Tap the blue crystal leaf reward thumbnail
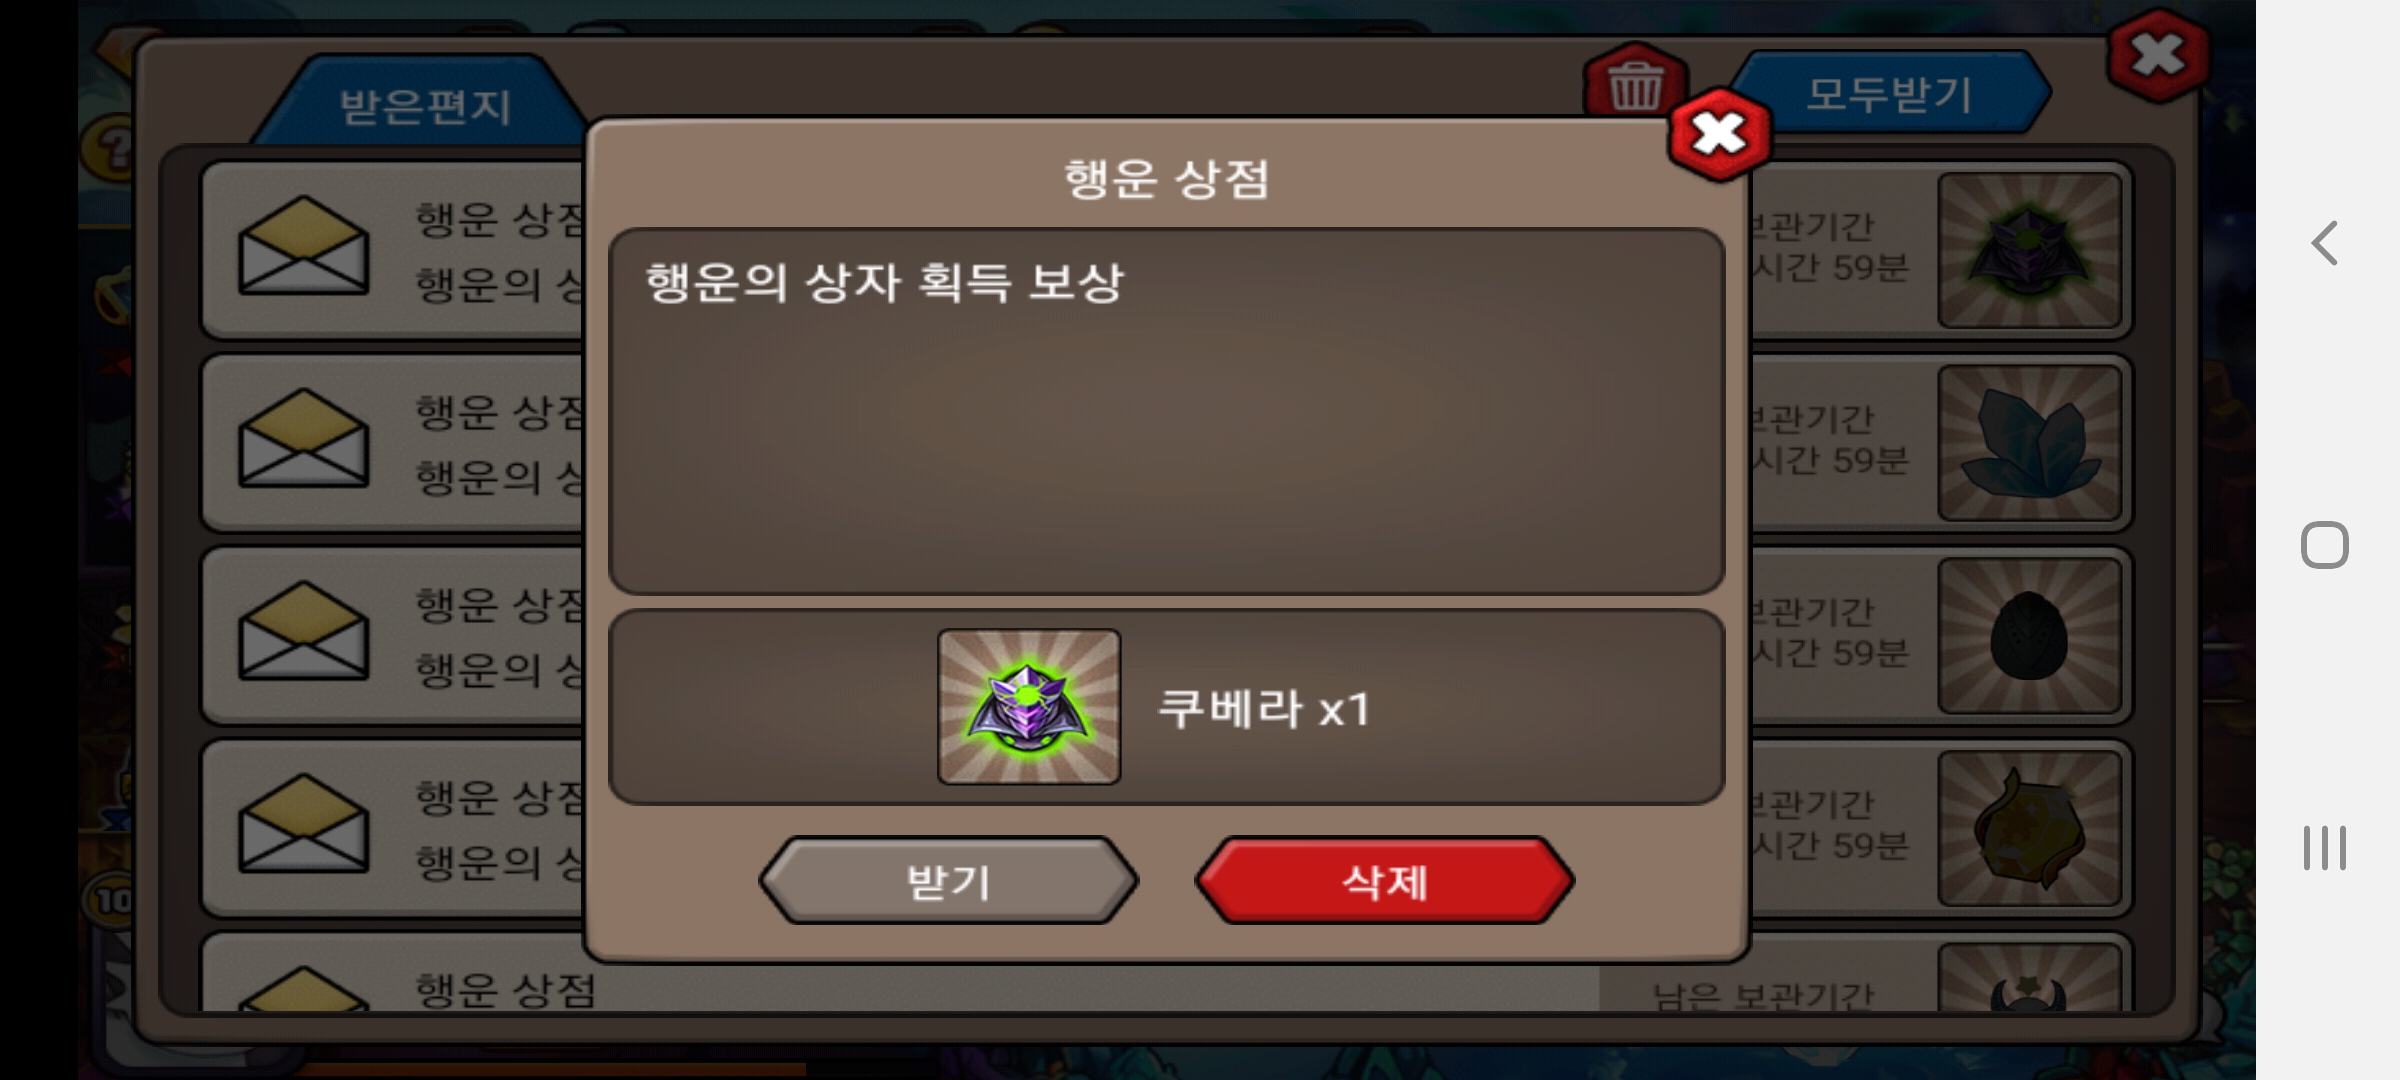This screenshot has width=2400, height=1080. pos(2029,443)
